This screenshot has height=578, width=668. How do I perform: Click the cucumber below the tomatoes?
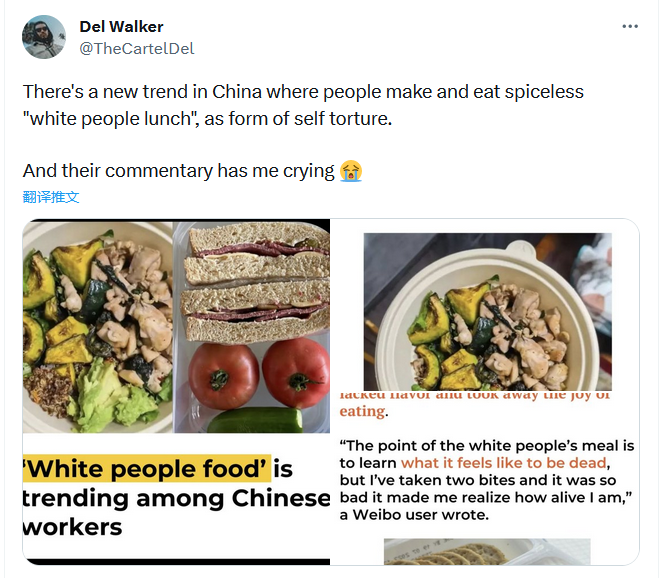point(255,420)
